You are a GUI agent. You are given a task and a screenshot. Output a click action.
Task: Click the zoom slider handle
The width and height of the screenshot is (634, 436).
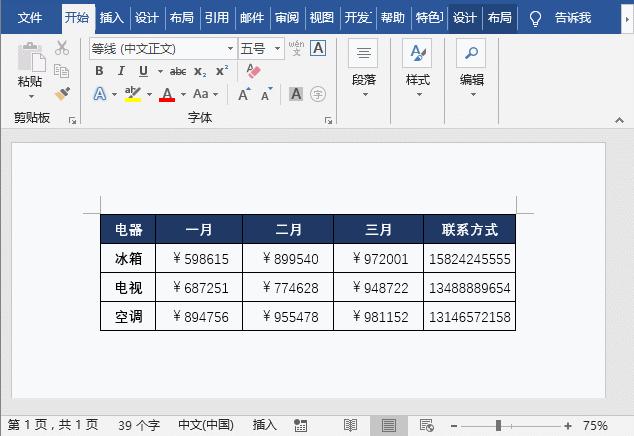[499, 425]
